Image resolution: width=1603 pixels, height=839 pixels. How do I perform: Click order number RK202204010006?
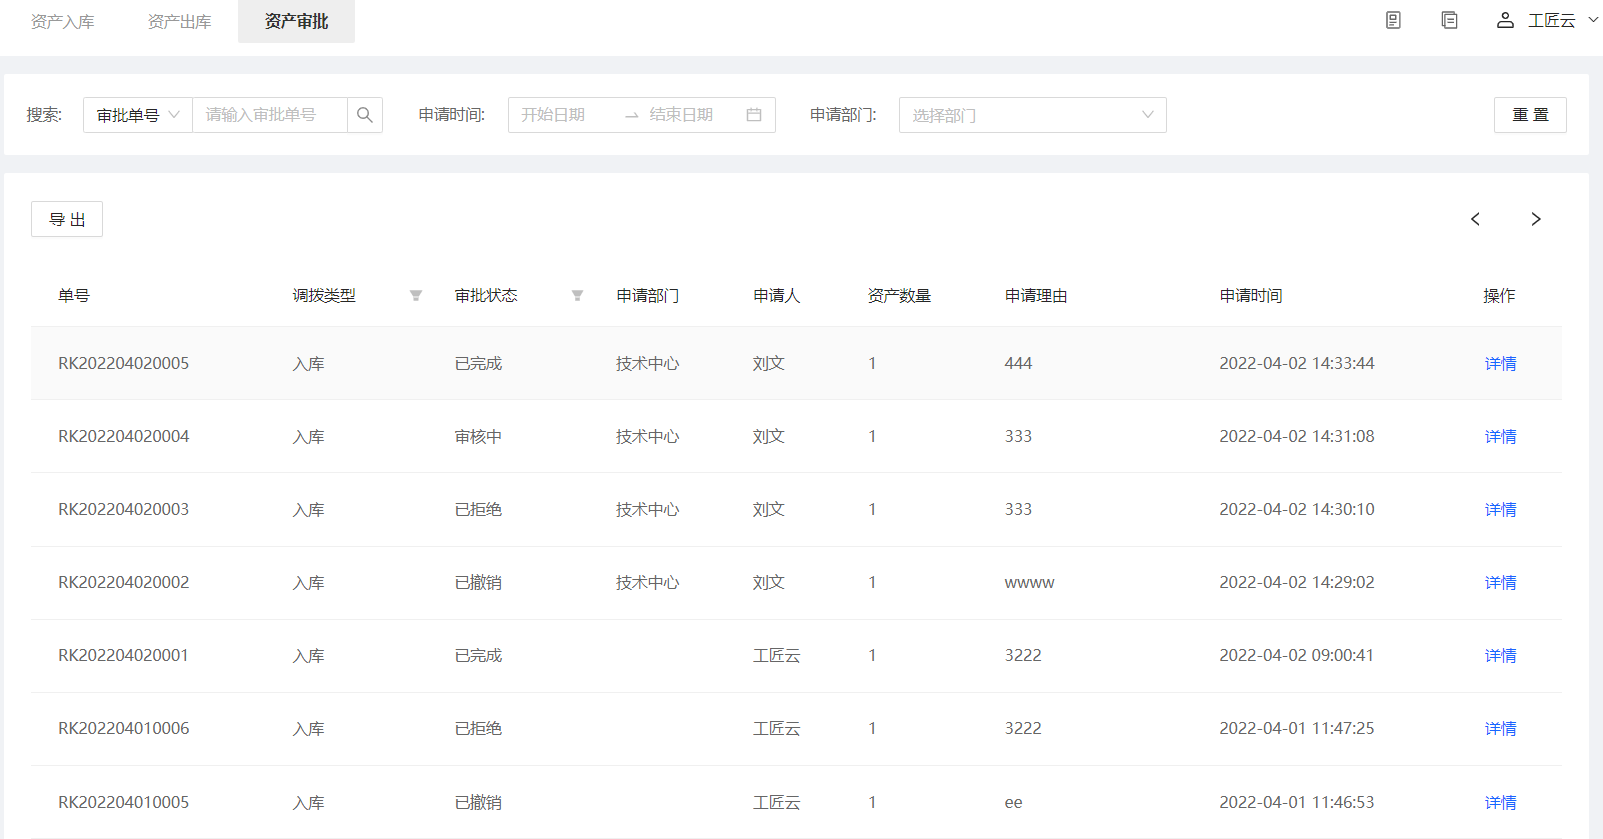(x=123, y=729)
